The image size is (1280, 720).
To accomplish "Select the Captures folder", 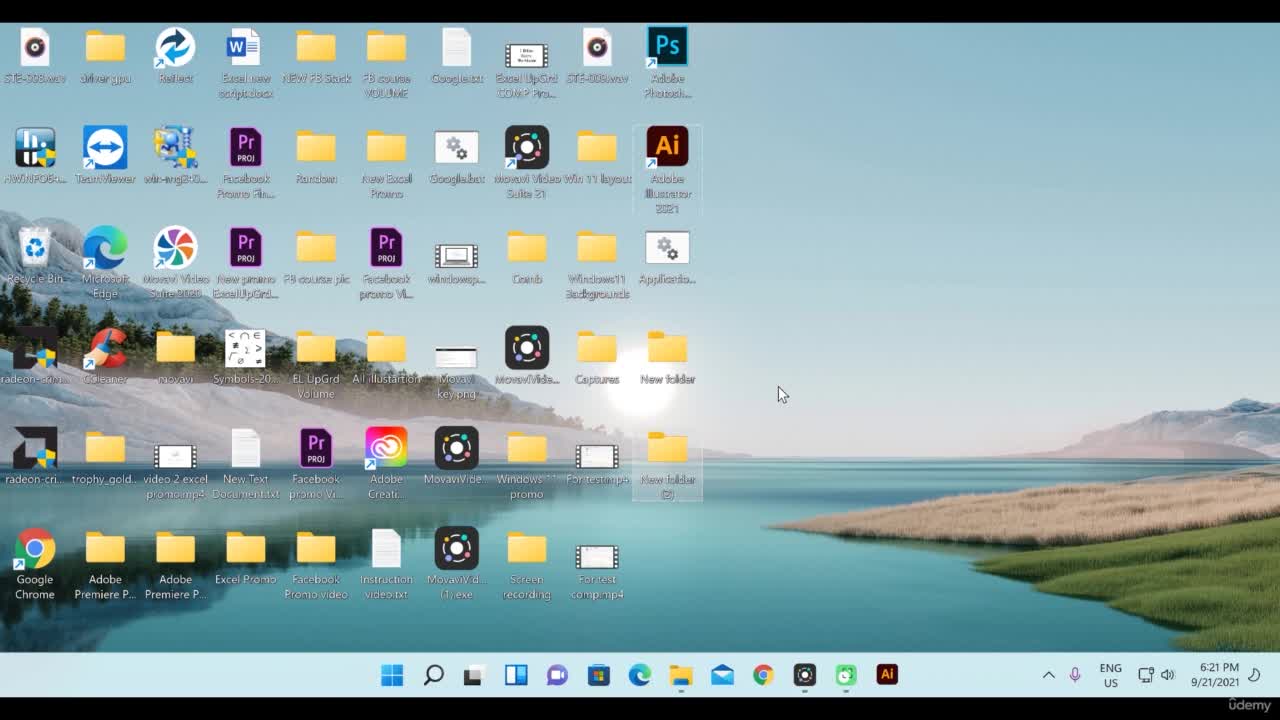I will point(597,355).
